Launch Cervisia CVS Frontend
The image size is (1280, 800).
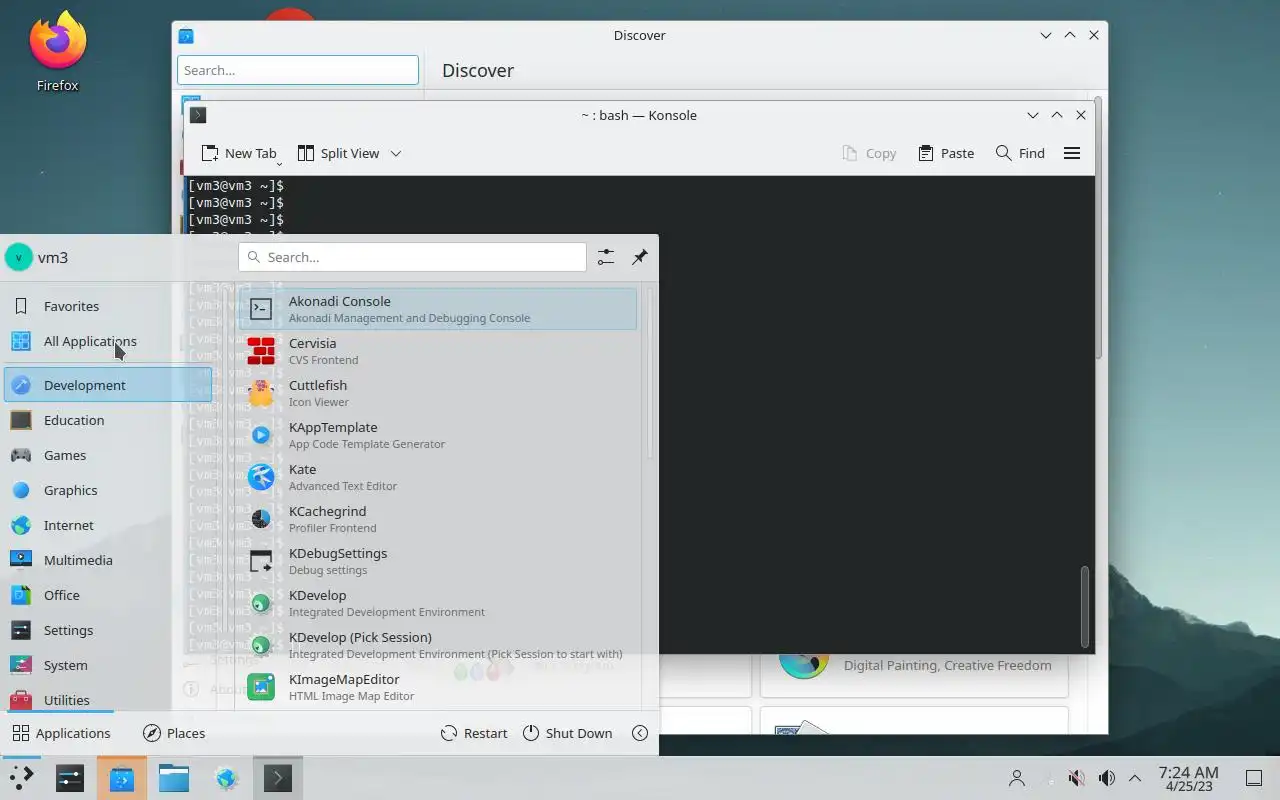(438, 351)
